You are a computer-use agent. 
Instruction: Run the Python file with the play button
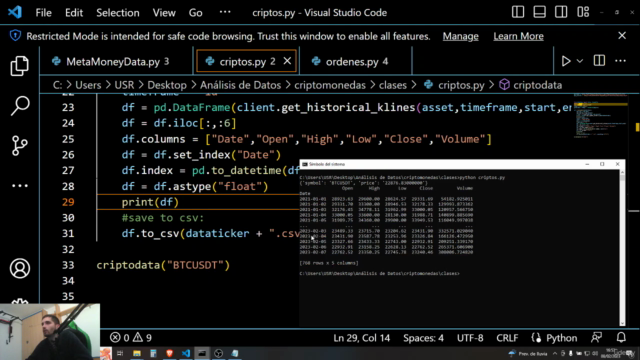pos(566,61)
